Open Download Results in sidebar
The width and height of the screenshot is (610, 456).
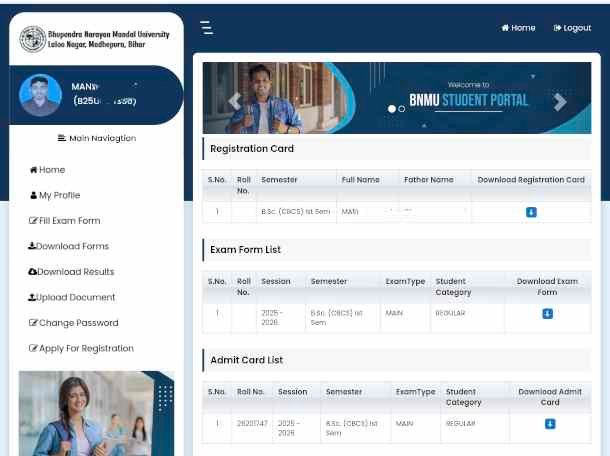point(71,272)
